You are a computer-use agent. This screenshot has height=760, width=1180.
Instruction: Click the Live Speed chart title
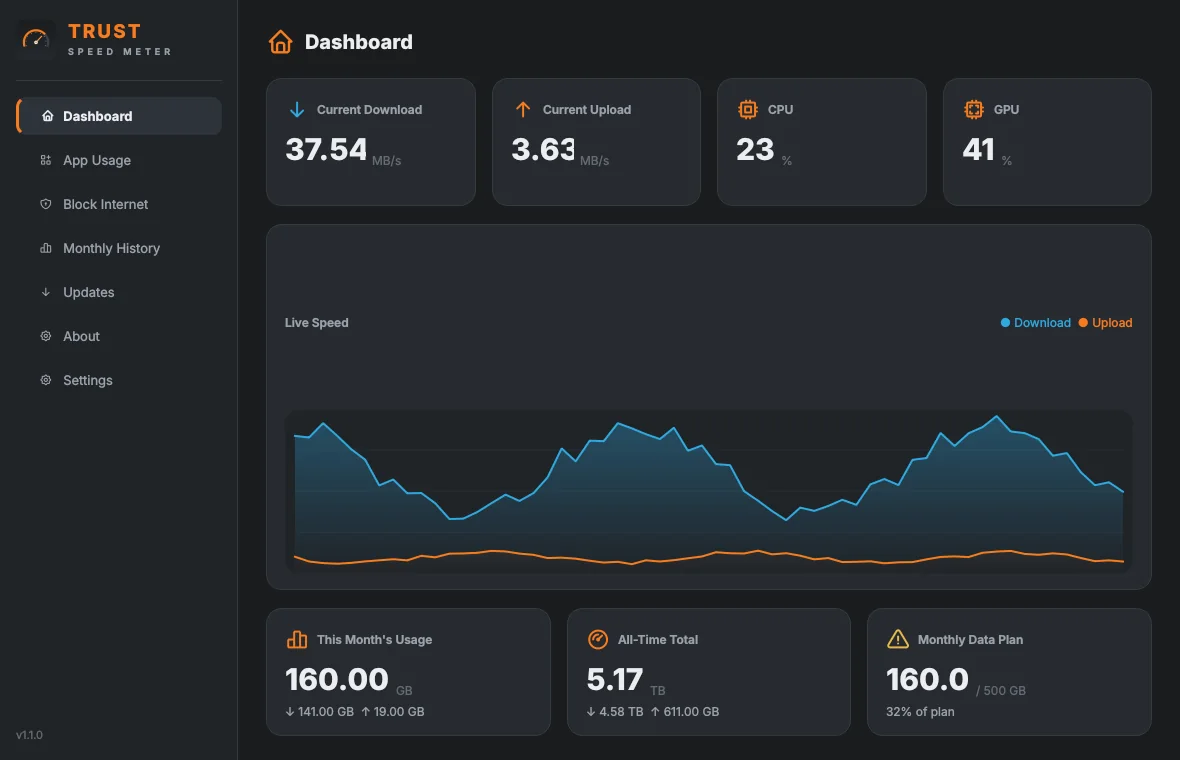tap(316, 323)
